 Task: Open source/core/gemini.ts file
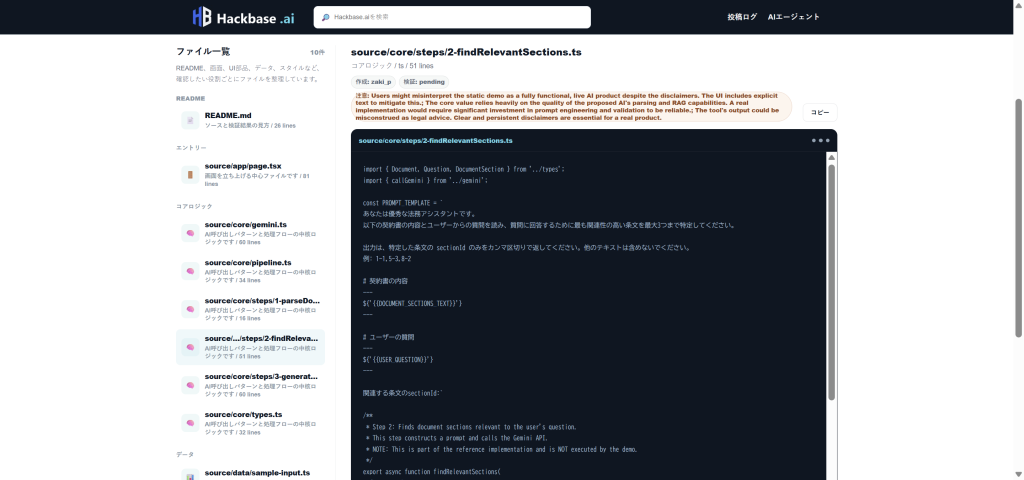point(250,233)
